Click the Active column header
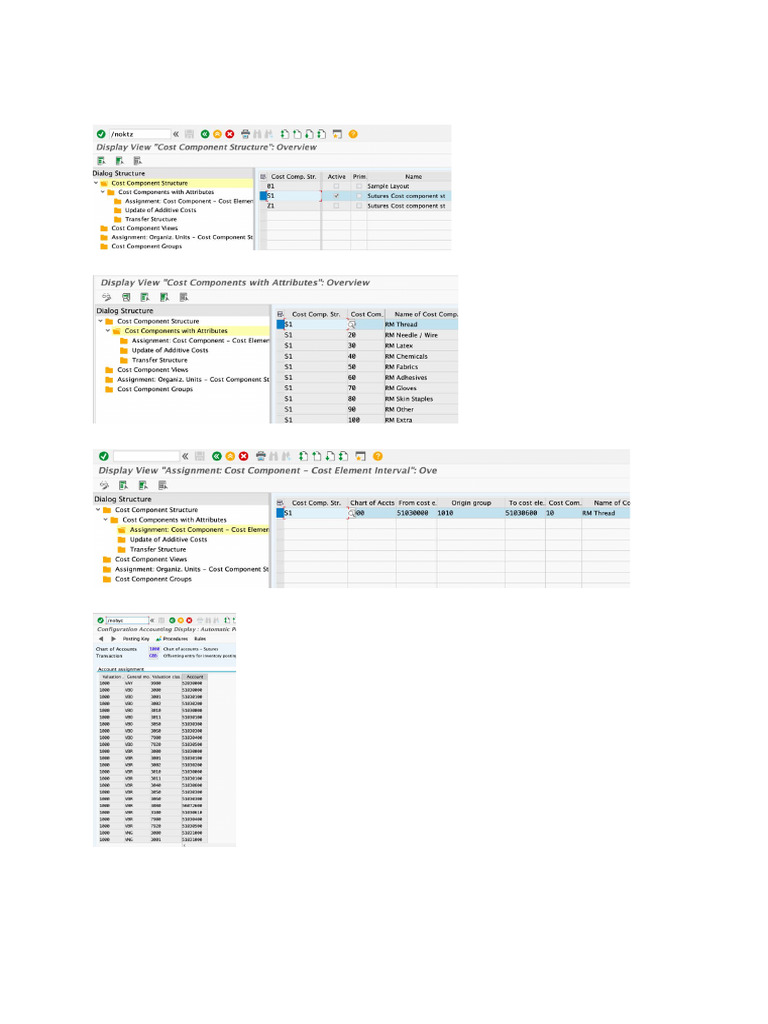 coord(336,176)
